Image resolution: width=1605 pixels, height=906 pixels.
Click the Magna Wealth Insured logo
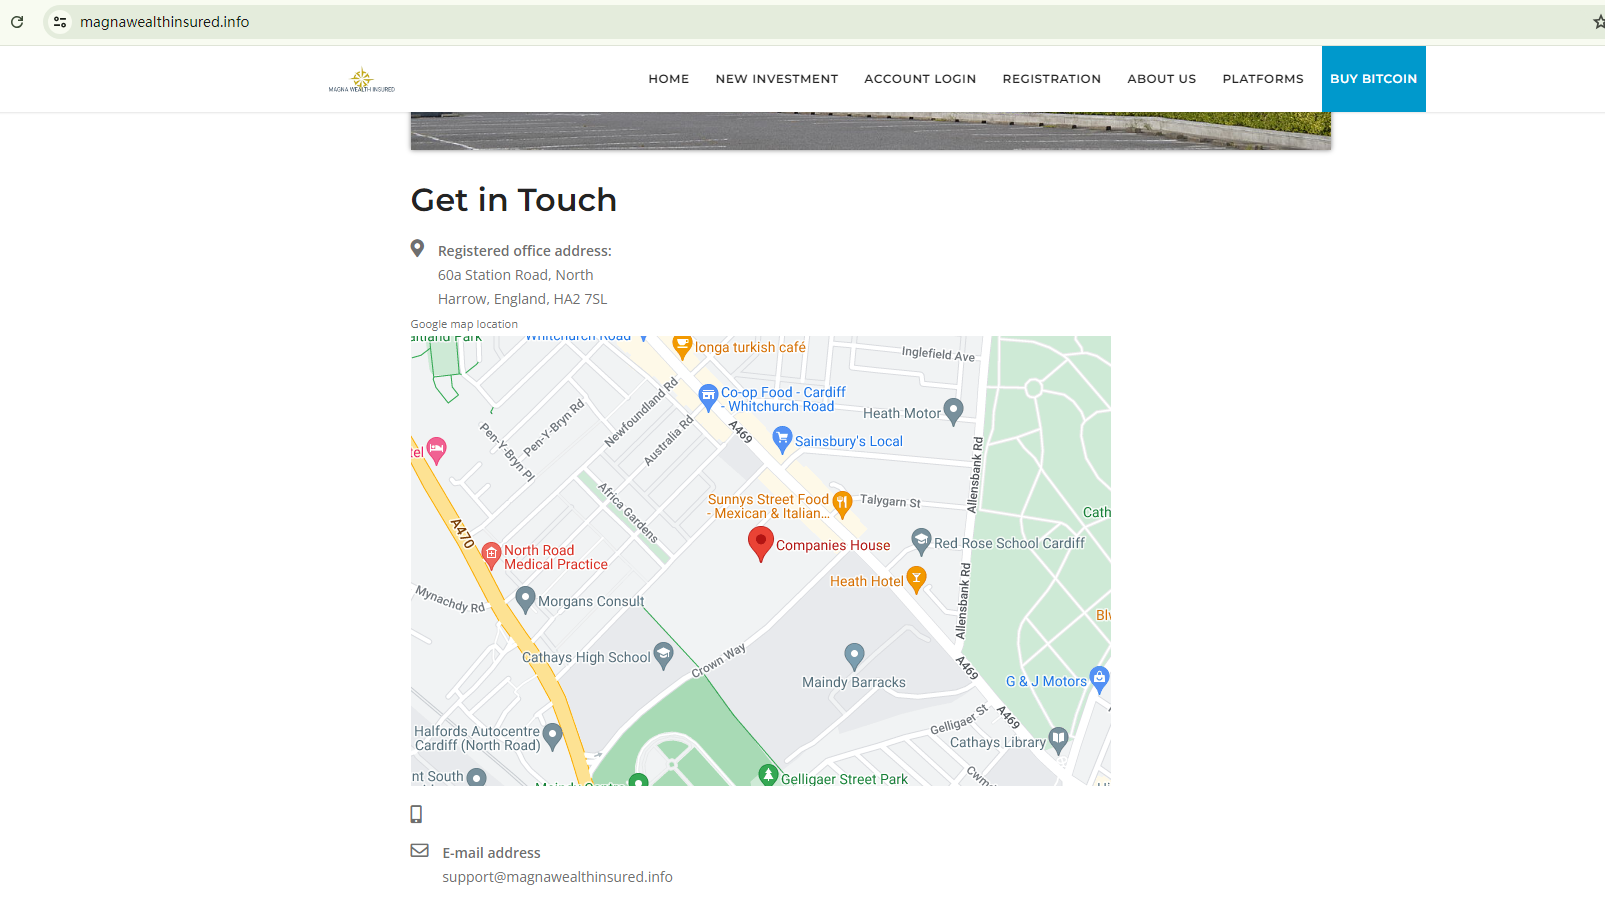pos(362,80)
